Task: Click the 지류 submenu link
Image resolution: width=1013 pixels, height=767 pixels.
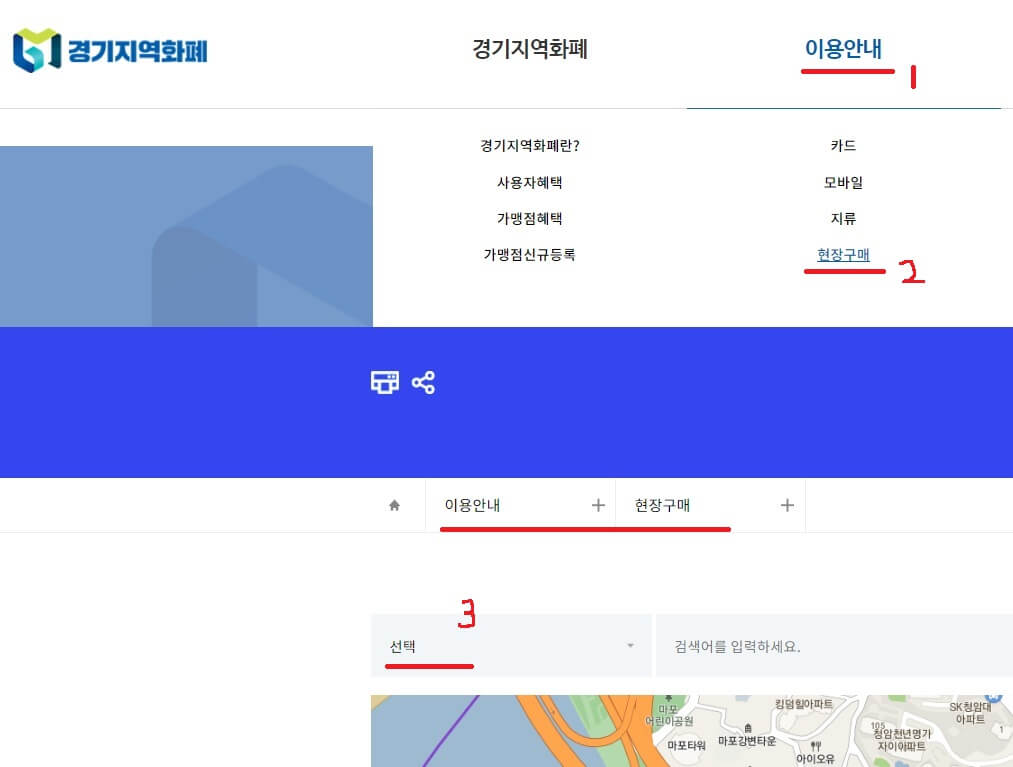Action: pyautogui.click(x=845, y=218)
